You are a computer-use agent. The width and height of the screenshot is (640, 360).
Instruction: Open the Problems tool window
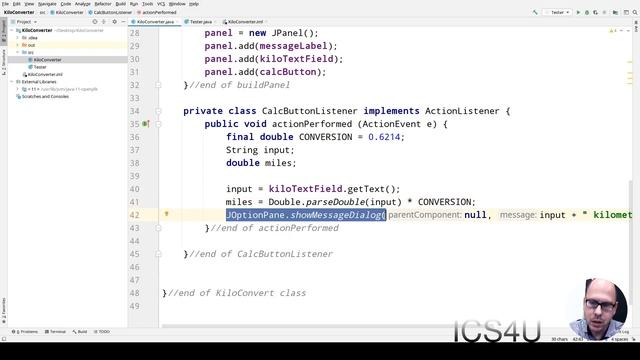click(x=25, y=331)
